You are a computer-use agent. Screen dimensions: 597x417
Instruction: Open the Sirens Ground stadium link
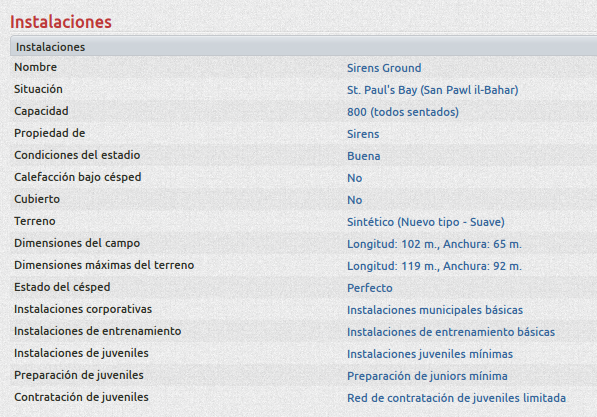(x=384, y=68)
